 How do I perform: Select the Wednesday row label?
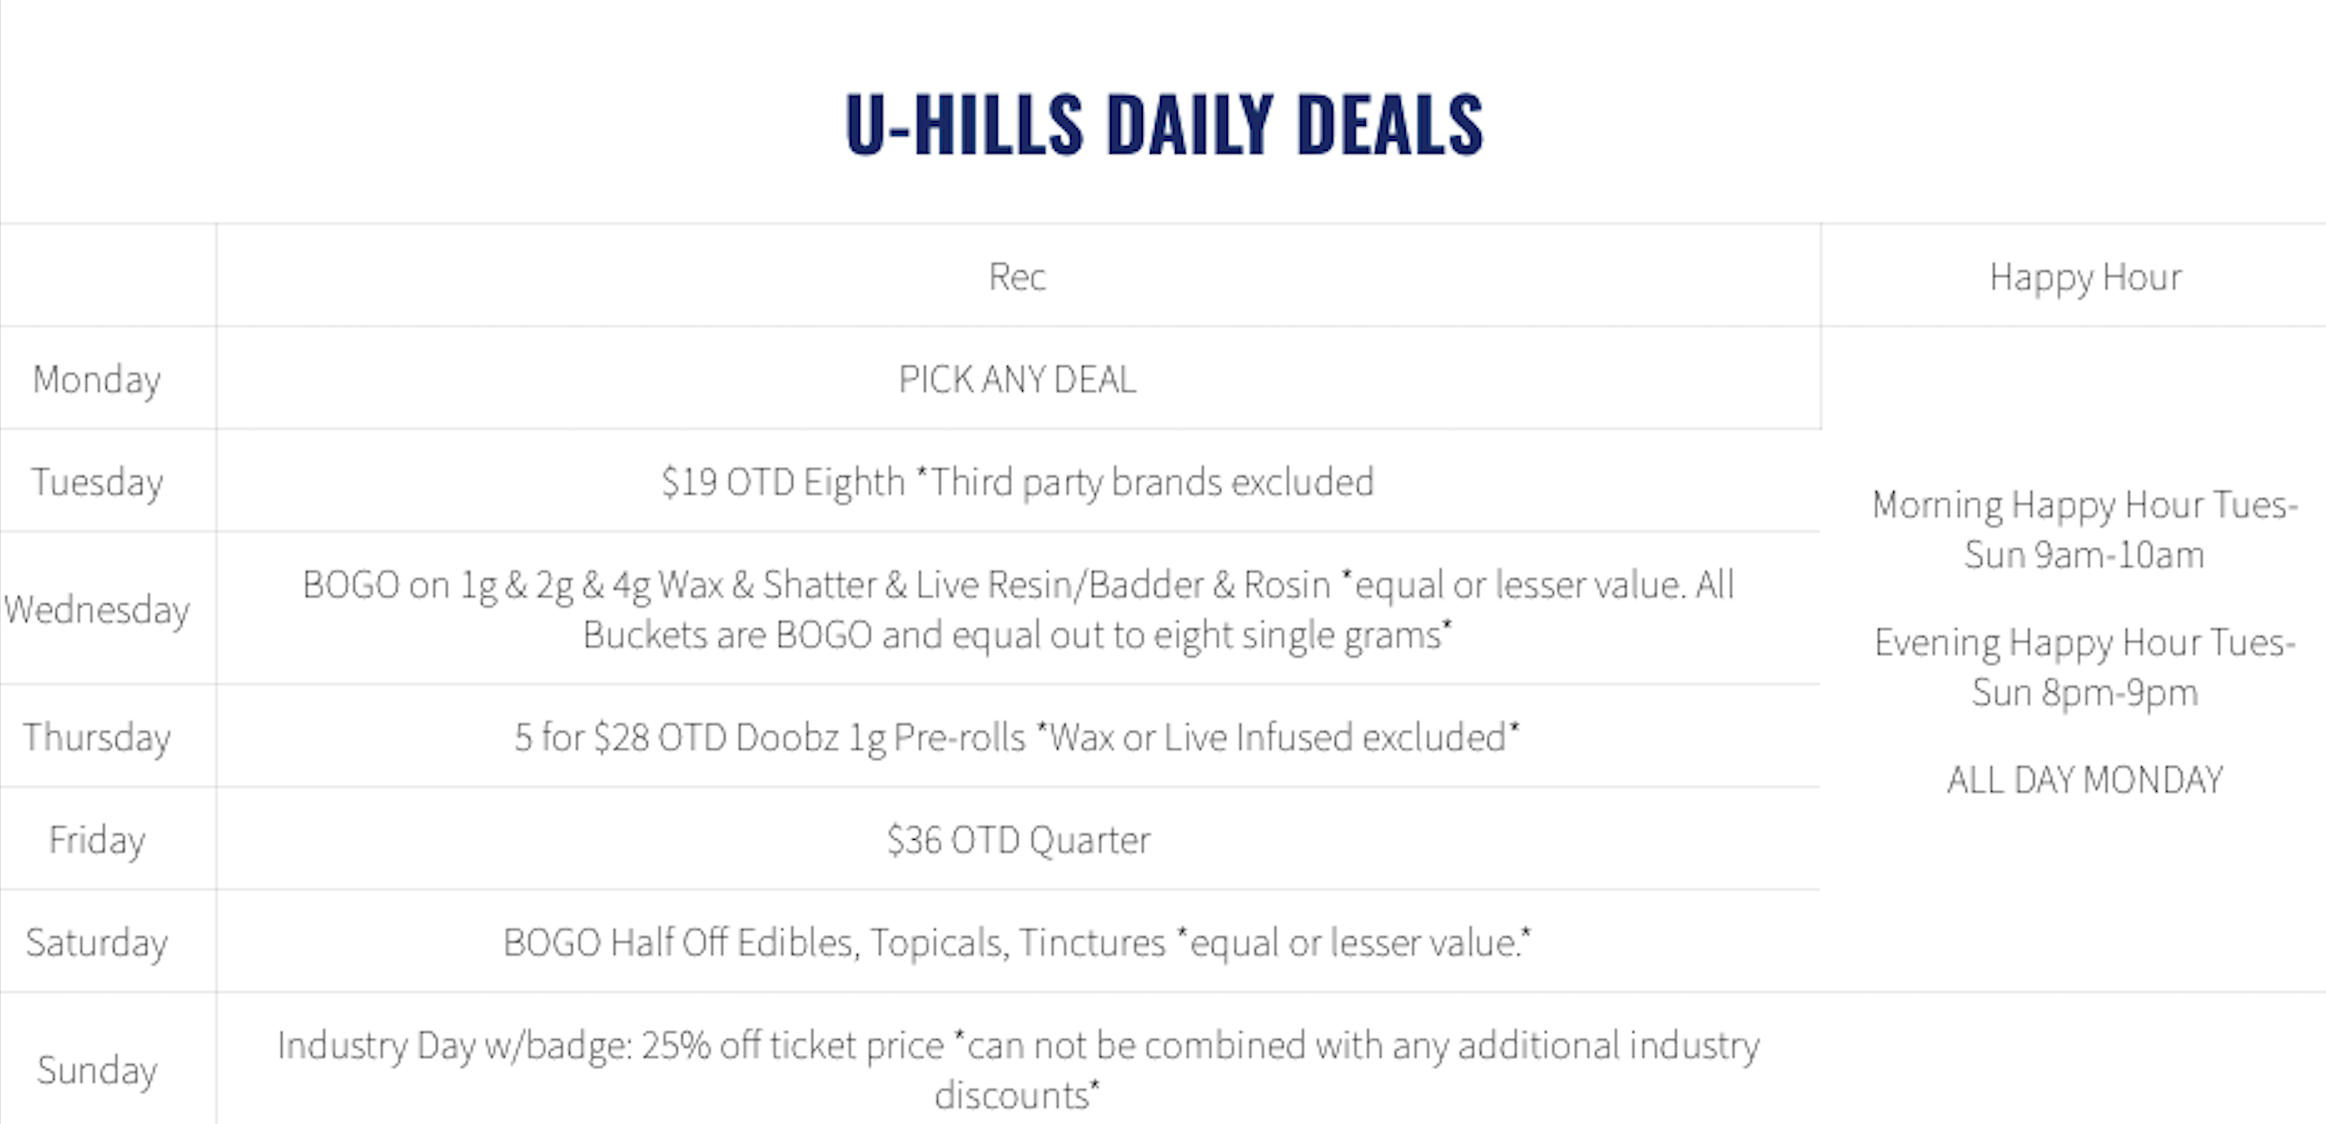(x=97, y=609)
